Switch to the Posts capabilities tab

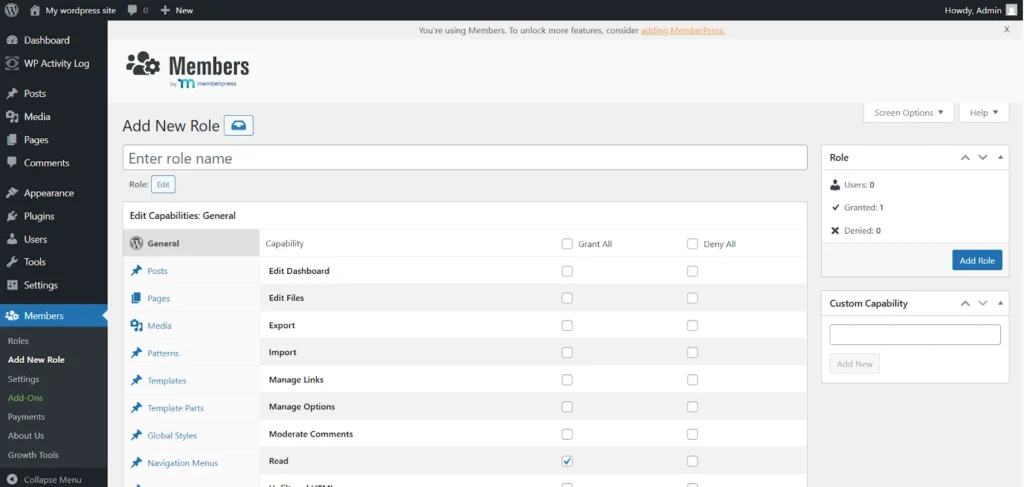coord(157,271)
